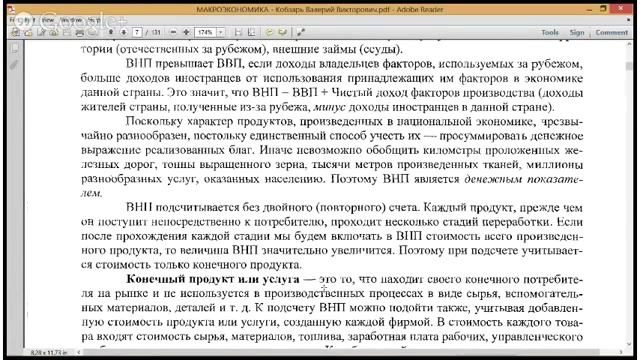This screenshot has height=360, width=640.
Task: Click the Send by email envelope icon
Action: pos(93,32)
